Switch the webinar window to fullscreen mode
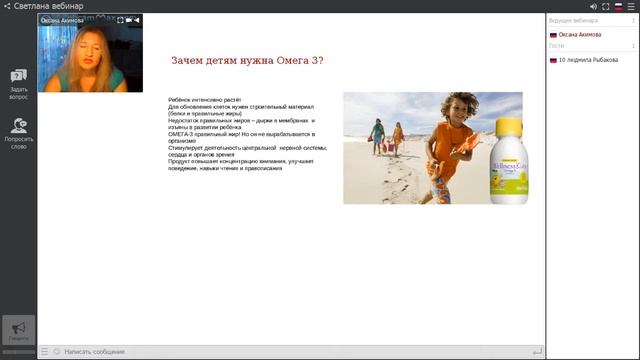The image size is (640, 360). click(606, 7)
